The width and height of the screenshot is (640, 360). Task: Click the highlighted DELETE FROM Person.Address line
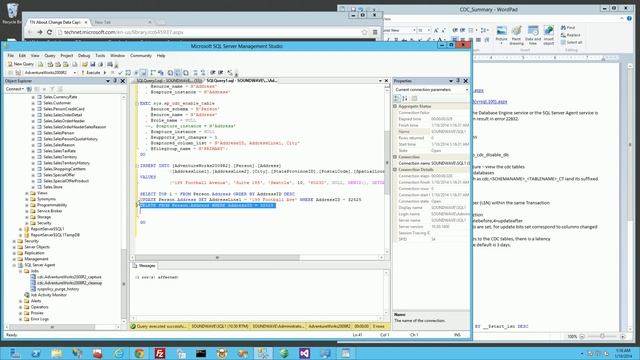207,205
